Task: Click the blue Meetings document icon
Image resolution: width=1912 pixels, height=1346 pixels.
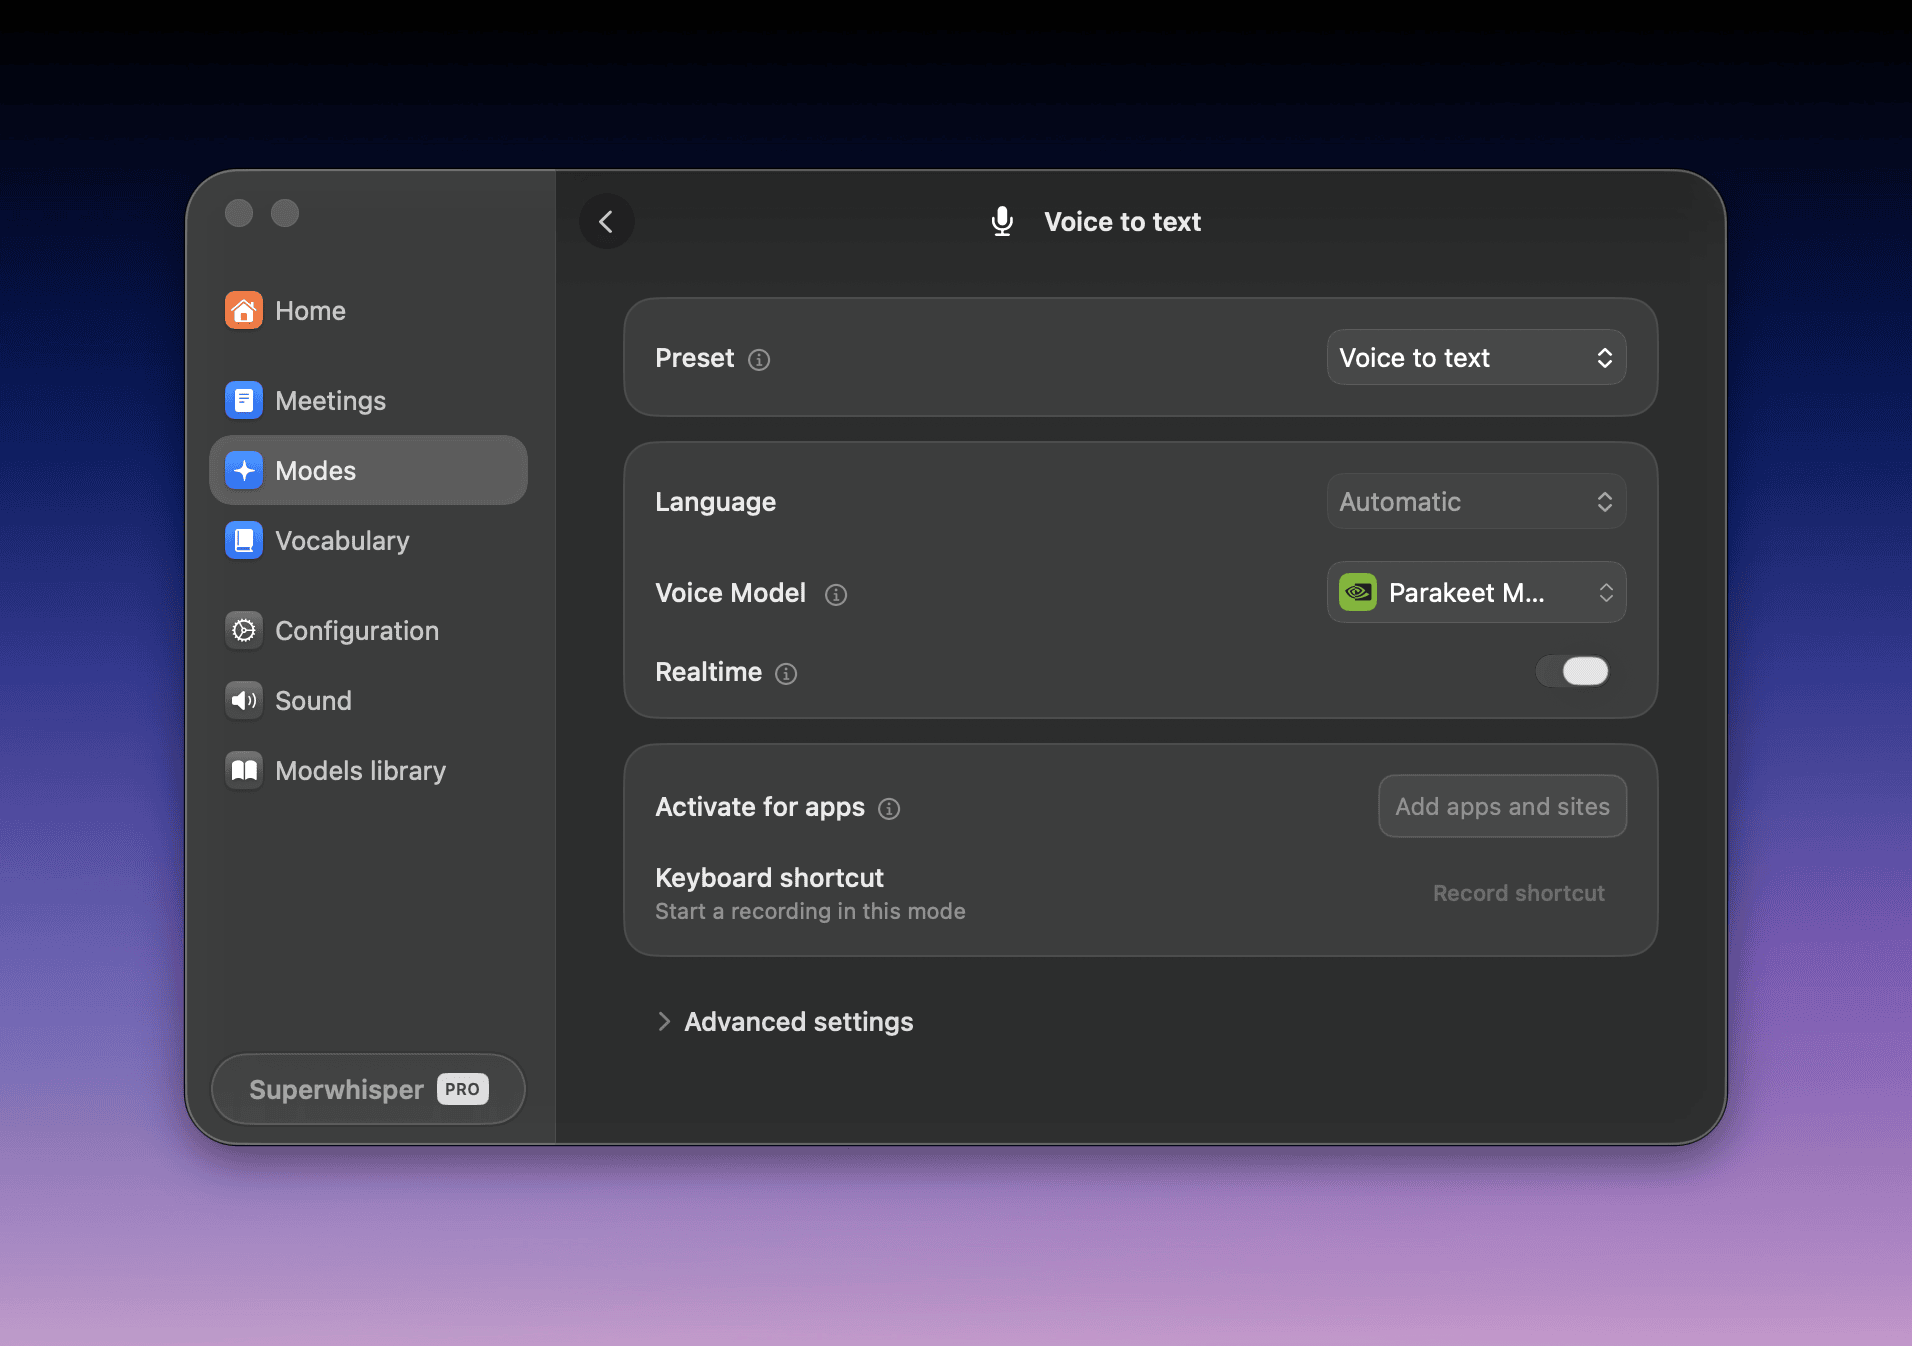Action: point(244,401)
